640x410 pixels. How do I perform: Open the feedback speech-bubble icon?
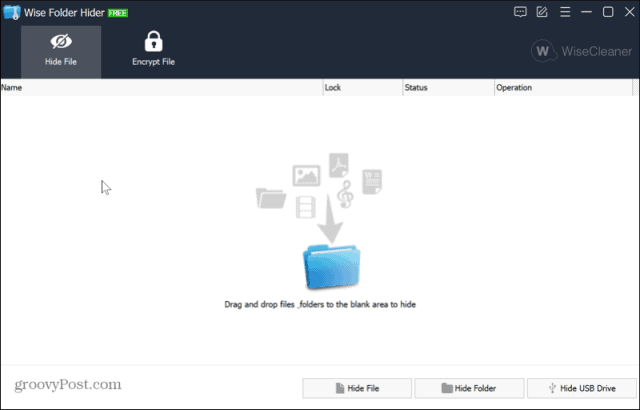520,12
